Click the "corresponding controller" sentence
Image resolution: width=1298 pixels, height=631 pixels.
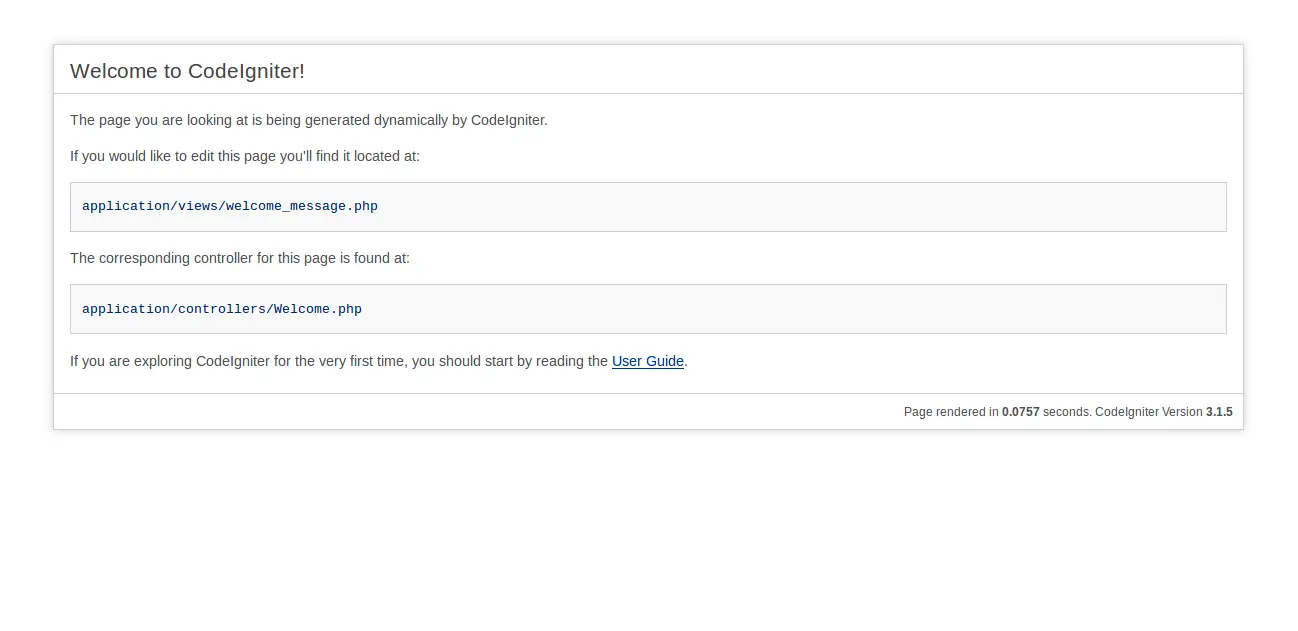(240, 258)
